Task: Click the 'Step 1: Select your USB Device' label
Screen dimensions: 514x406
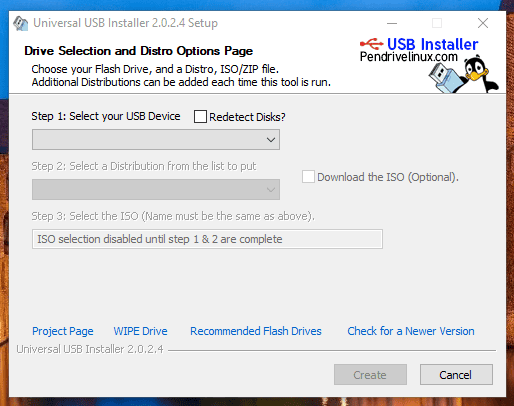Action: coord(106,116)
